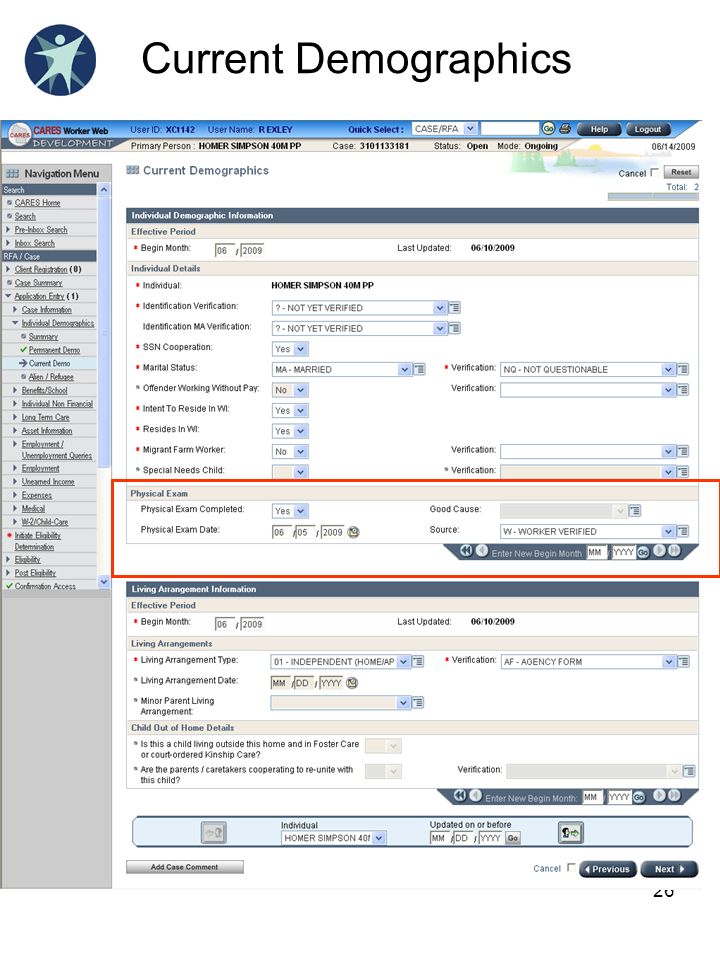The image size is (720, 960).
Task: Open the NQ - NOT QUESTIONABLE verification dropdown
Action: 668,369
